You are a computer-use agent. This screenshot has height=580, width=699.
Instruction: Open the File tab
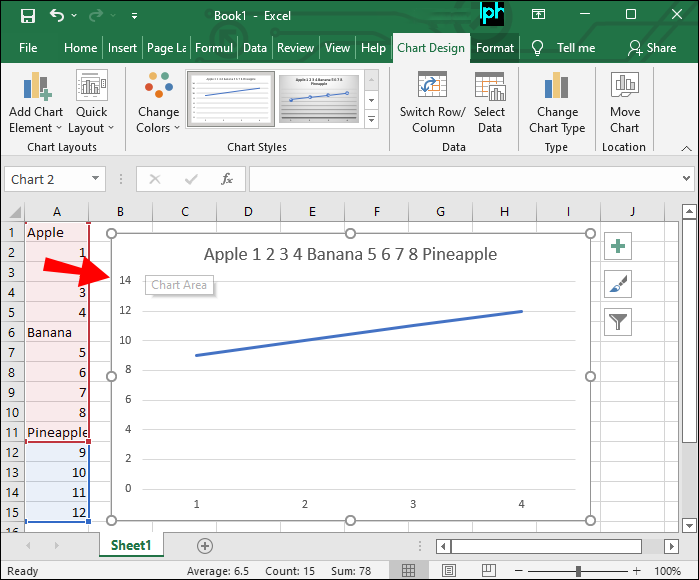tap(28, 48)
